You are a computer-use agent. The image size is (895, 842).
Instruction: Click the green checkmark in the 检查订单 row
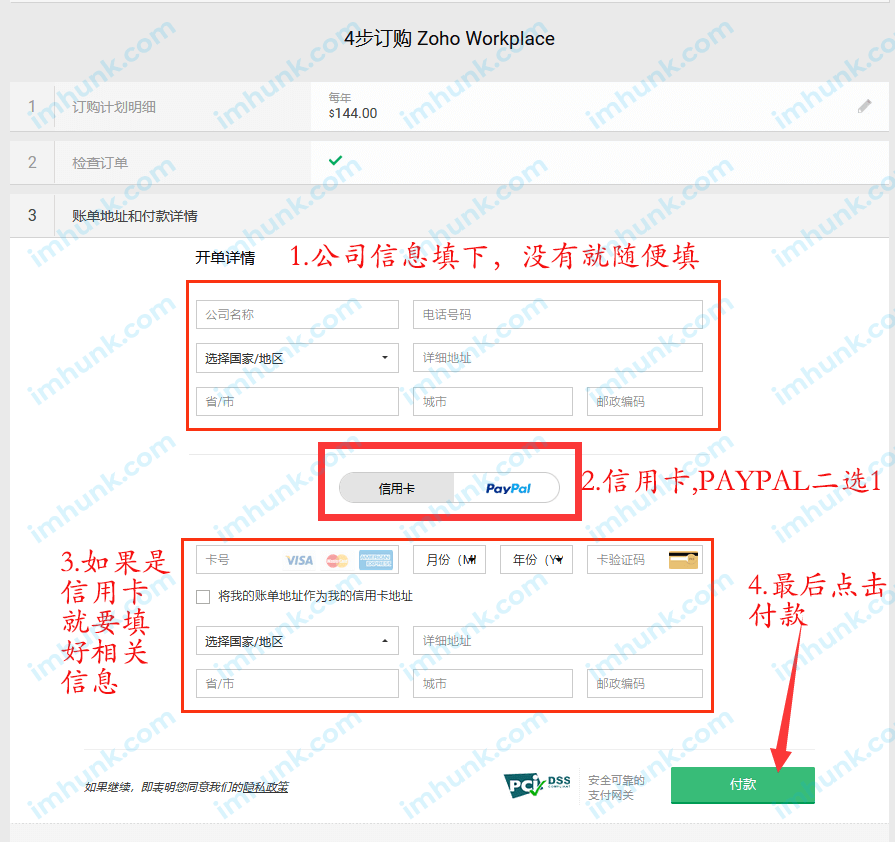point(336,160)
